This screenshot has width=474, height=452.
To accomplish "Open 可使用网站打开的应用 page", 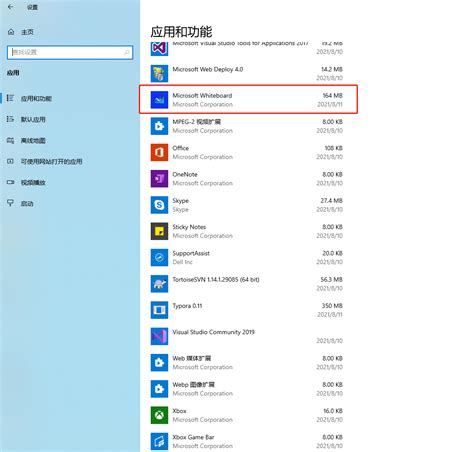I will (x=51, y=161).
